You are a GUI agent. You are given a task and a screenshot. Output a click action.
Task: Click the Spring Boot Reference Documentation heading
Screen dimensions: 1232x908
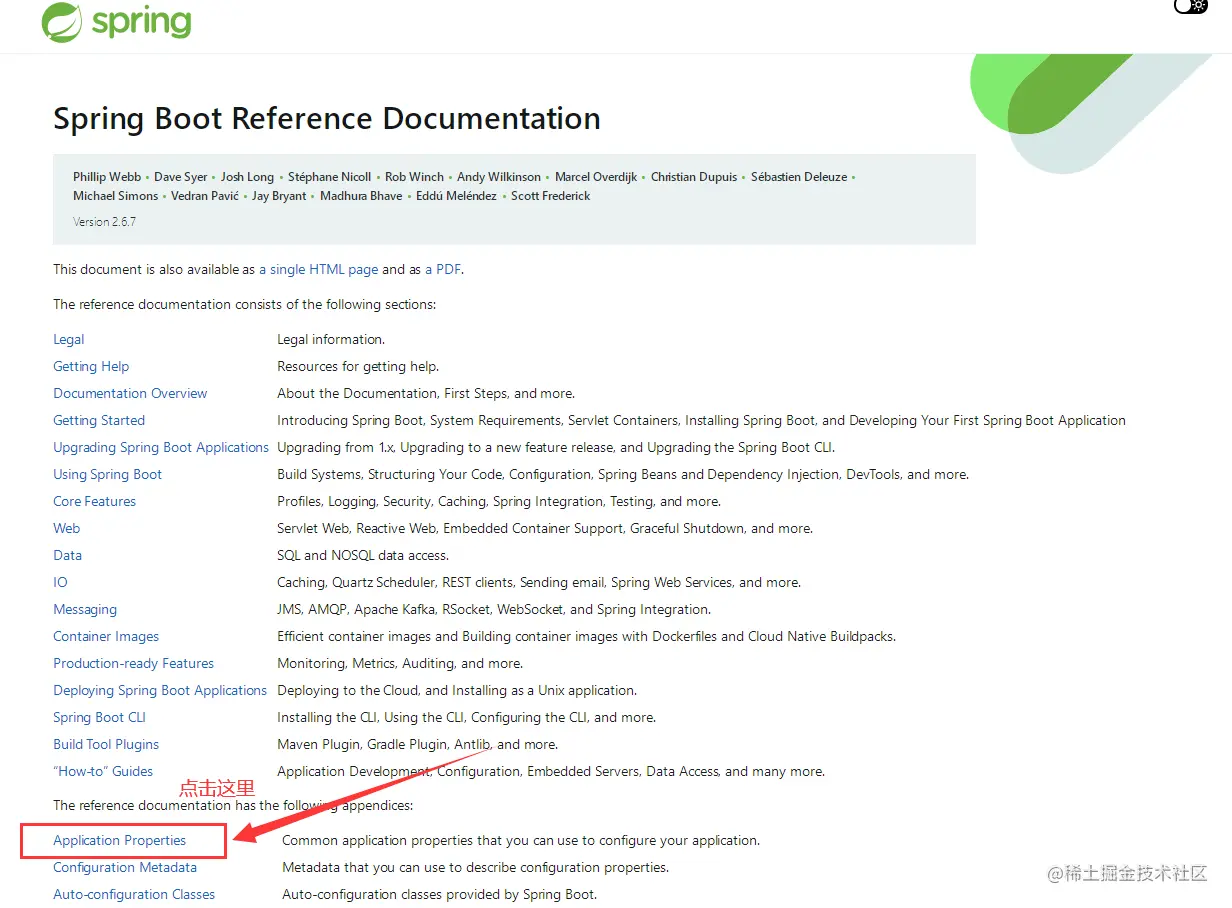point(327,119)
